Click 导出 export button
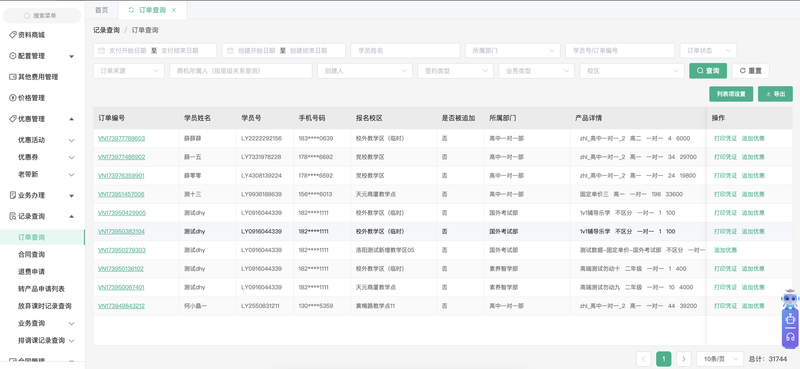This screenshot has height=369, width=800. (775, 94)
